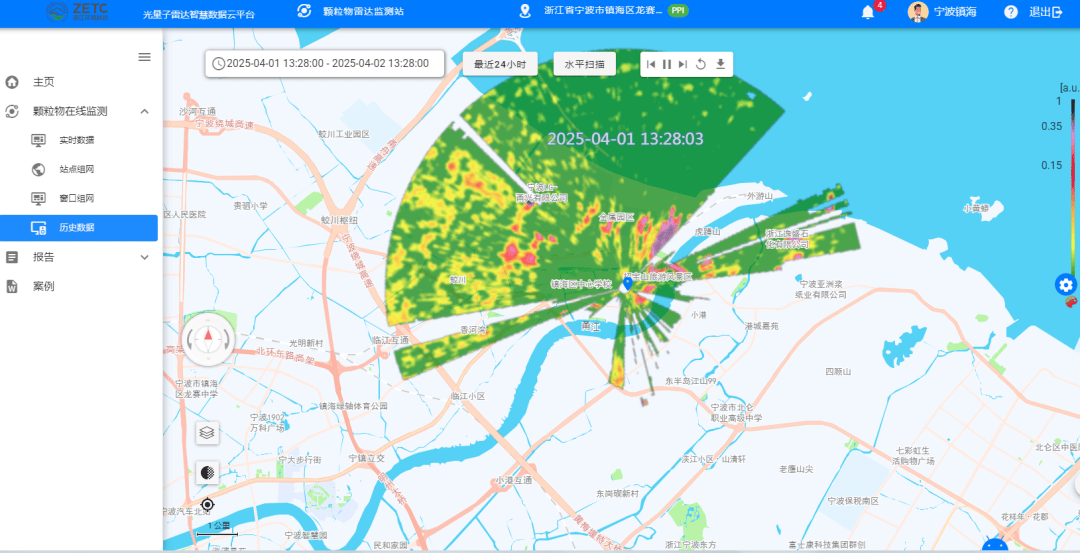Select 实时数据 in the sidebar
Image resolution: width=1080 pixels, height=553 pixels.
click(77, 140)
